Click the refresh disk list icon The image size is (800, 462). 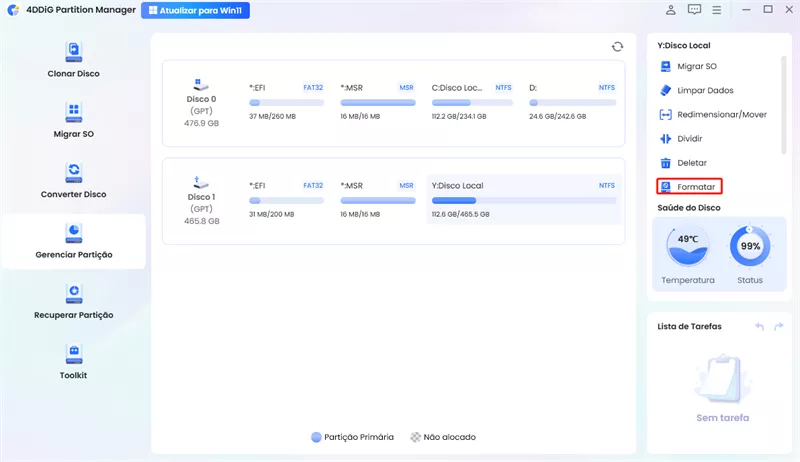[x=617, y=47]
